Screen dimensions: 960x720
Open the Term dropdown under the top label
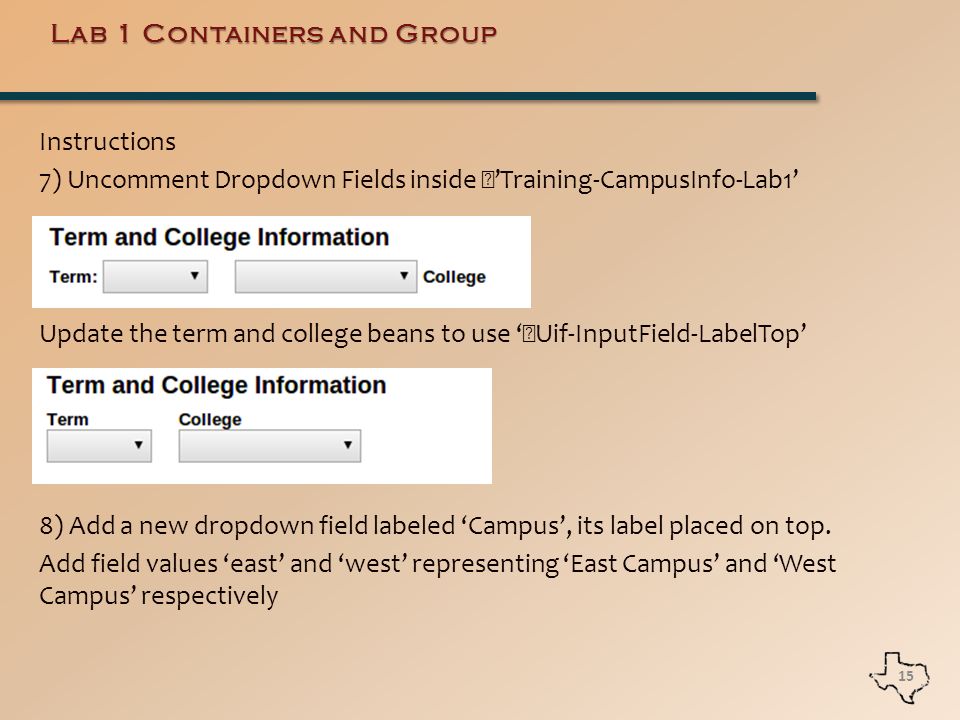click(99, 446)
